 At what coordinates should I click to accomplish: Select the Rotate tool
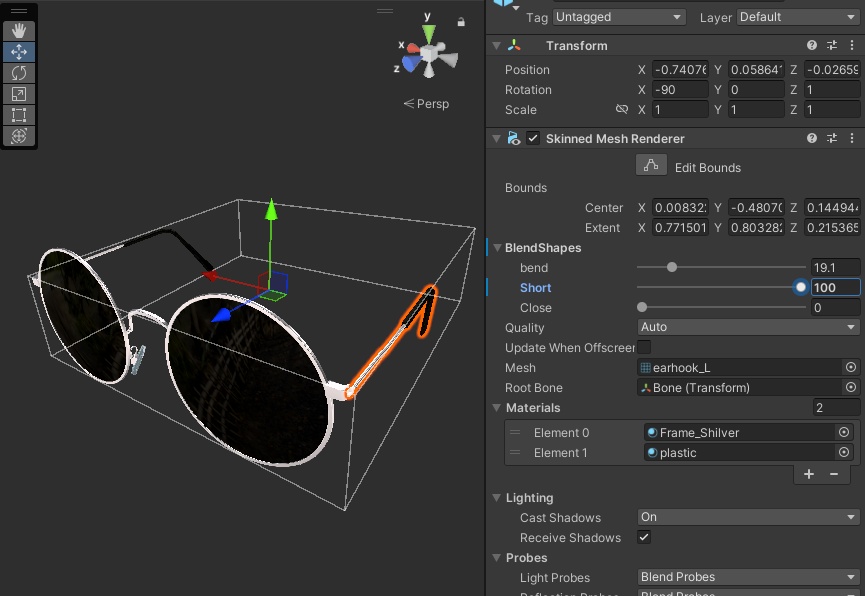coord(19,73)
